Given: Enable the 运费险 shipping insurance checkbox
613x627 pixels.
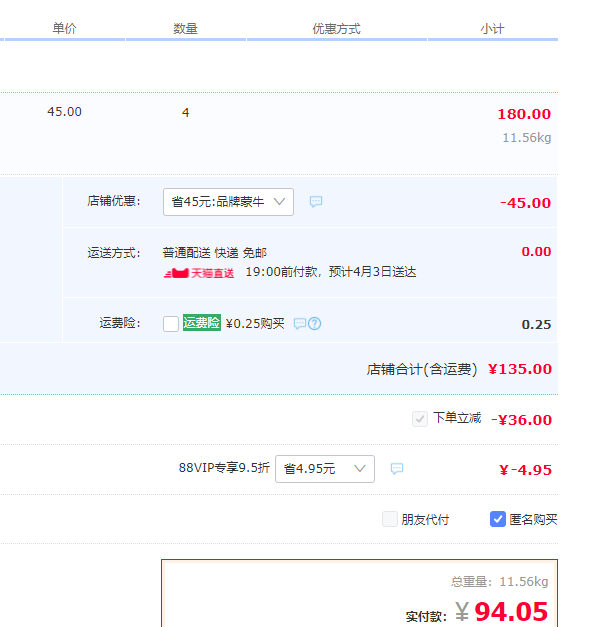Looking at the screenshot, I should 171,324.
